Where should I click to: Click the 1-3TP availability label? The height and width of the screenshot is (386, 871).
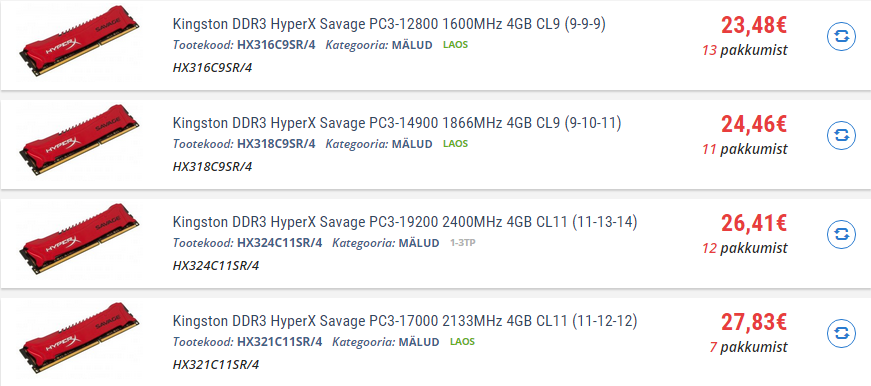[462, 243]
